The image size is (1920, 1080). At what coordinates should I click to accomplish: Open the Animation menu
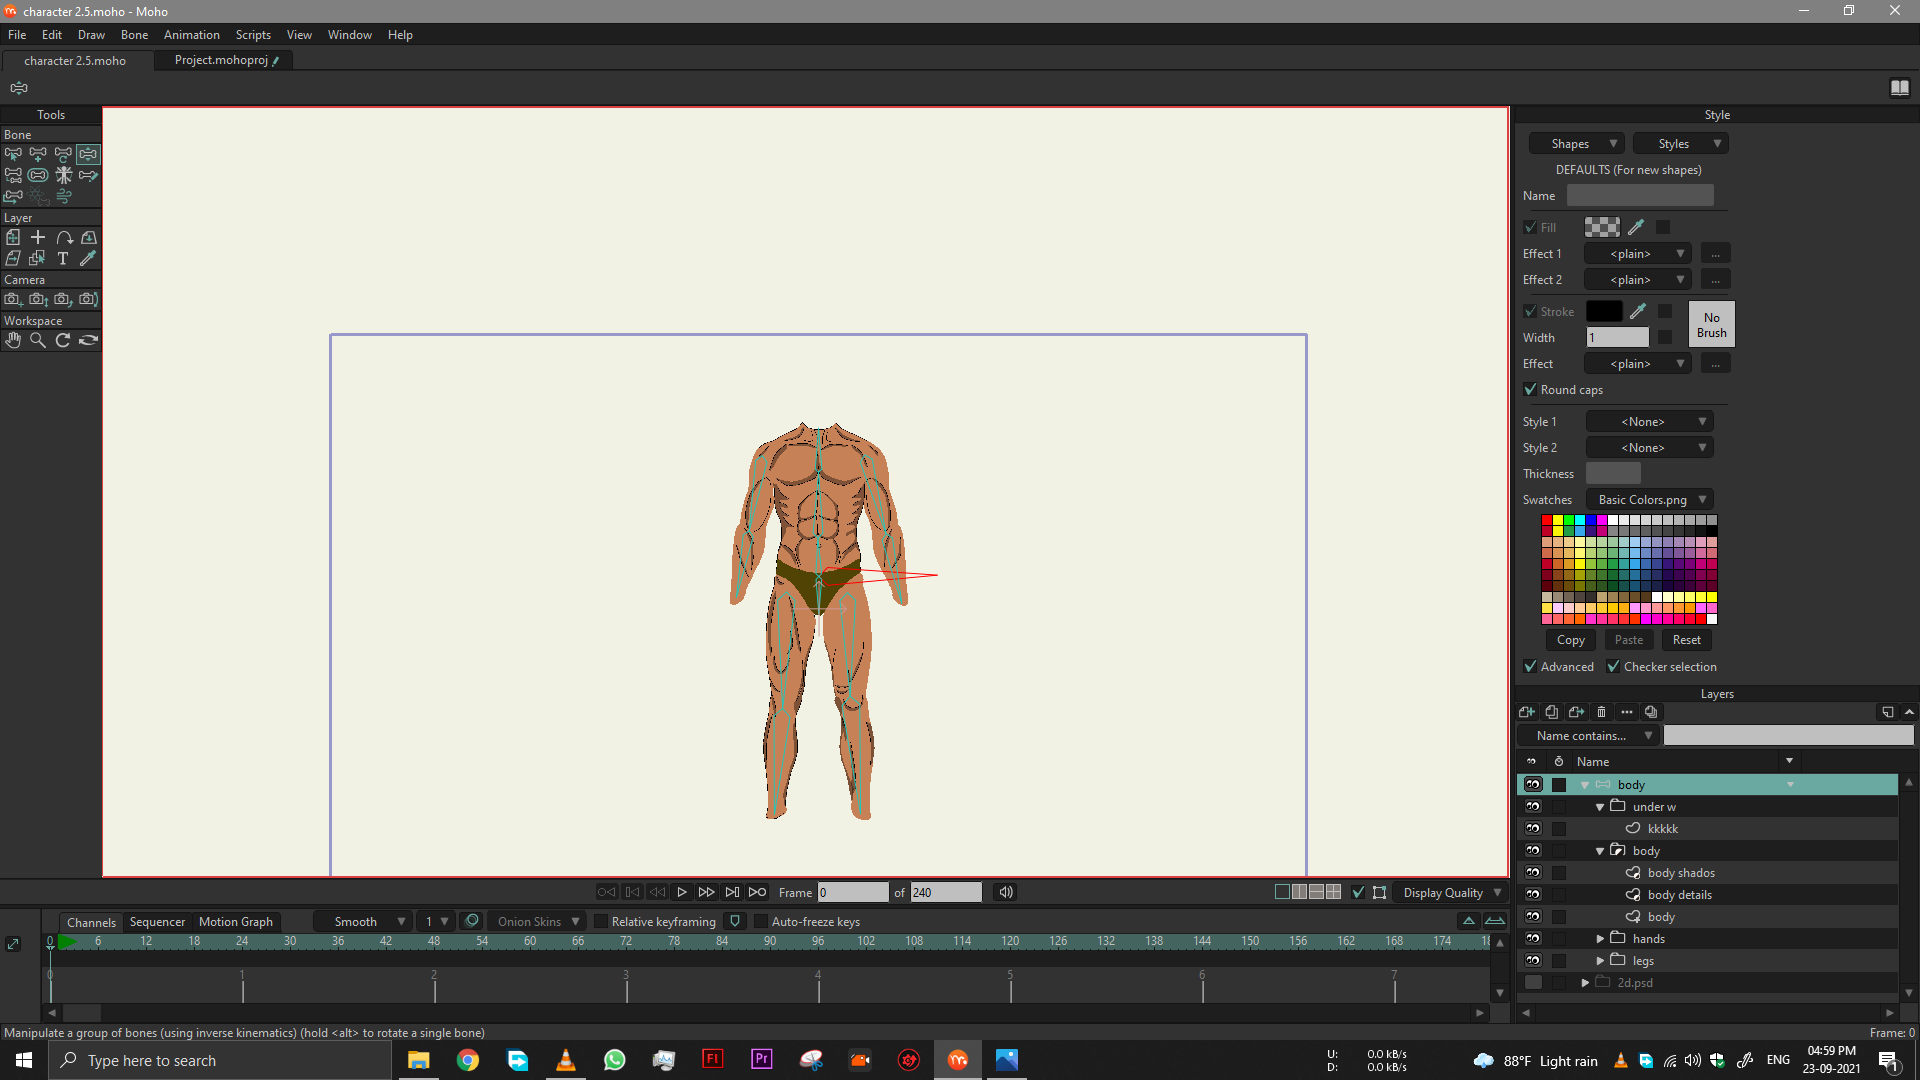pos(191,34)
